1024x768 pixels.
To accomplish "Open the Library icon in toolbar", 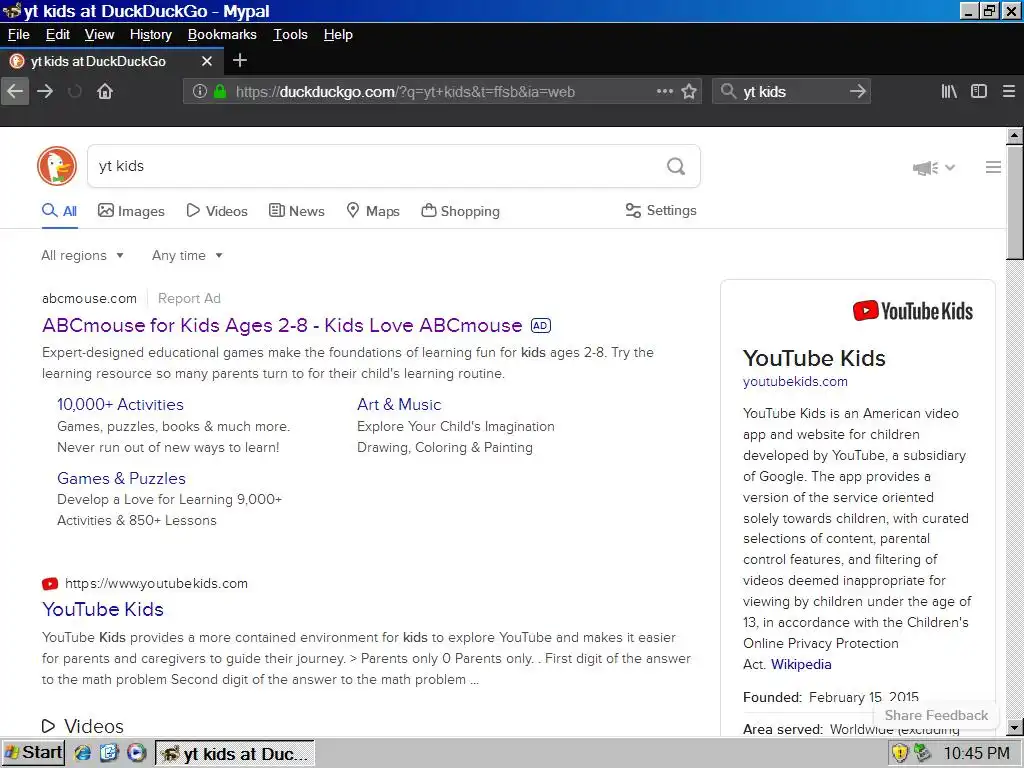I will pyautogui.click(x=949, y=91).
